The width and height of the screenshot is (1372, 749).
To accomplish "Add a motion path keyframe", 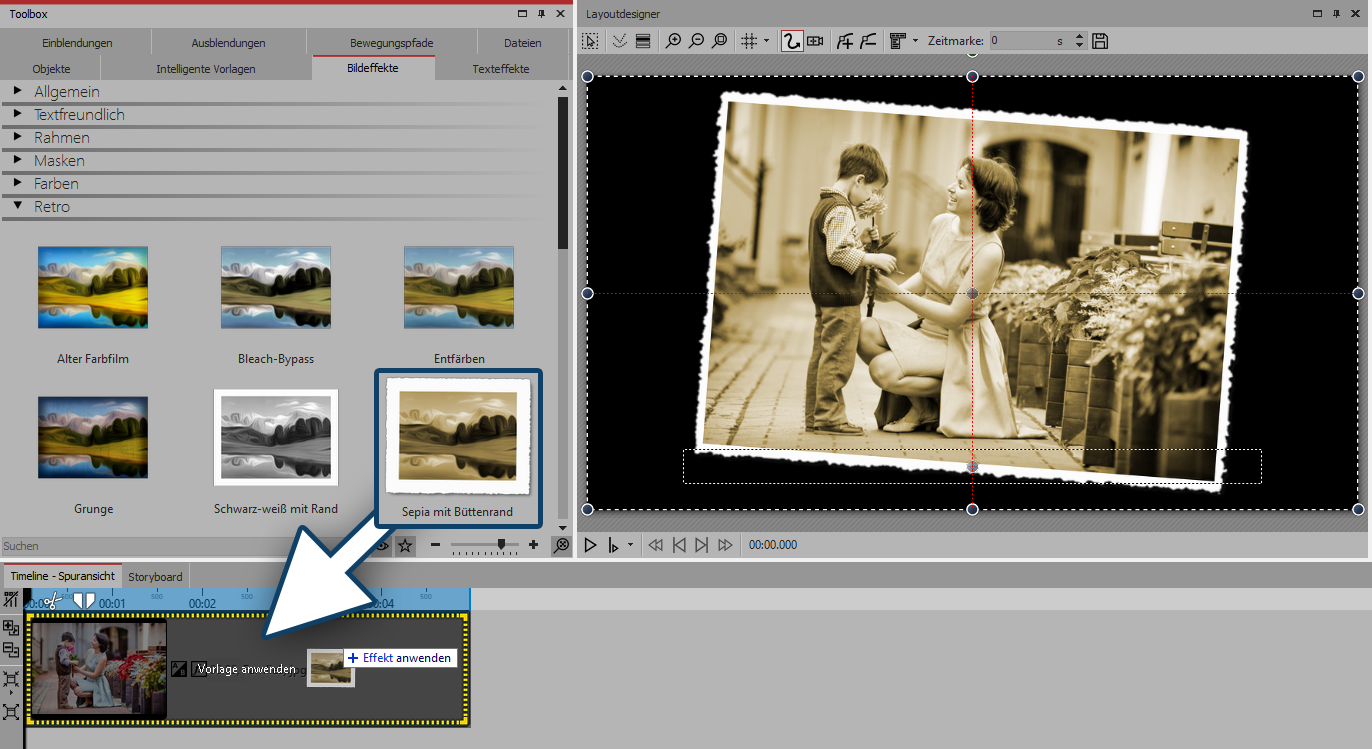I will tap(845, 41).
